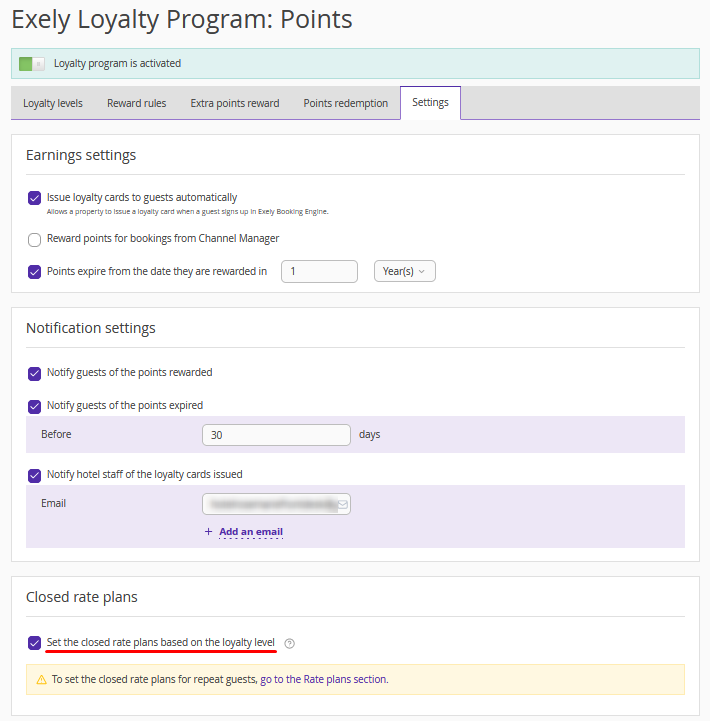Image resolution: width=710 pixels, height=721 pixels.
Task: Open the Year(s) period dropdown
Action: click(x=405, y=271)
